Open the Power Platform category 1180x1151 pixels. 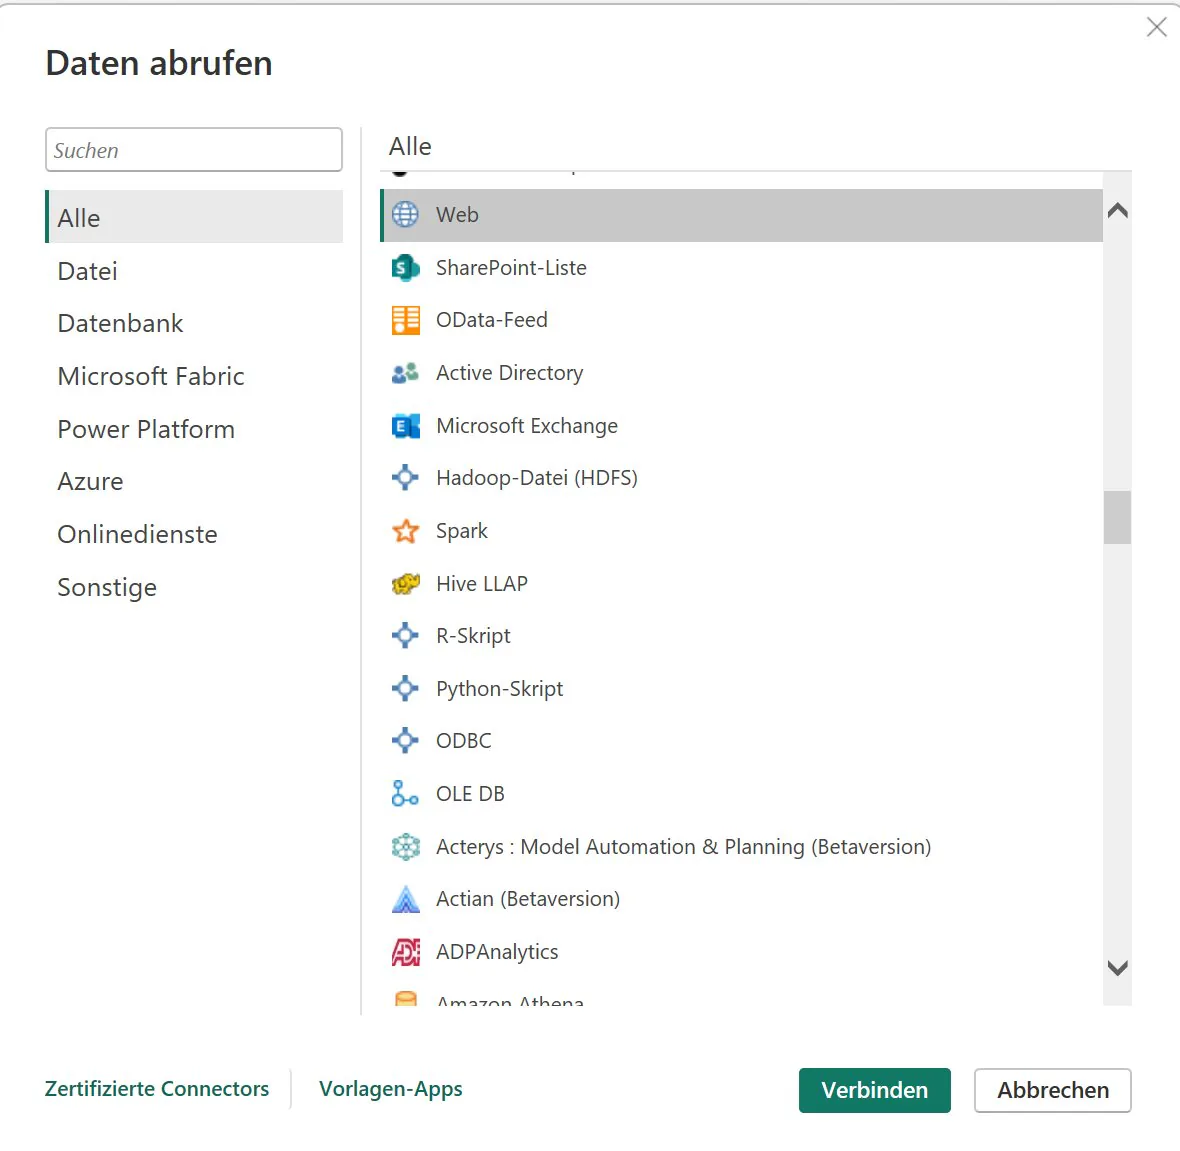coord(147,429)
